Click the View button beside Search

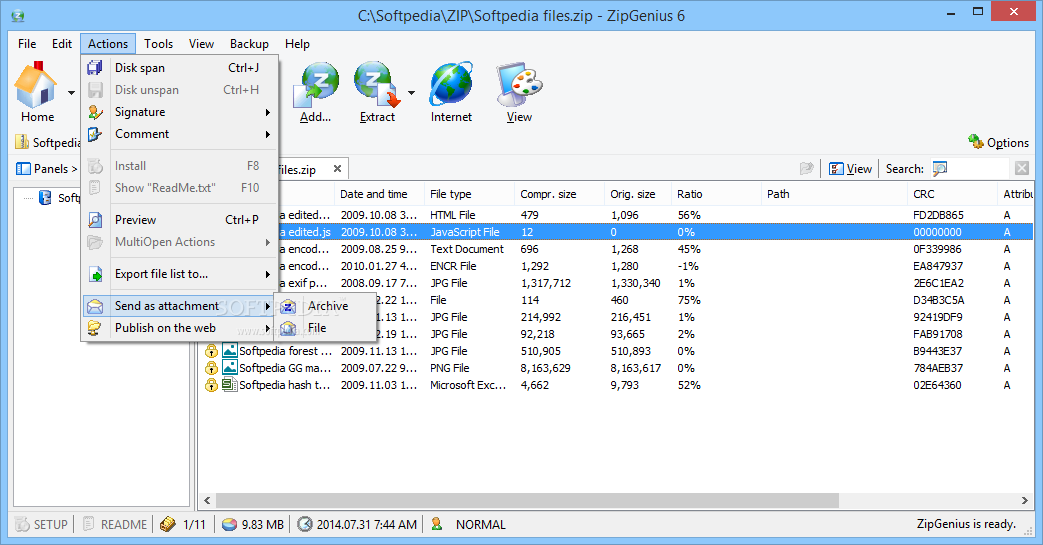point(850,169)
